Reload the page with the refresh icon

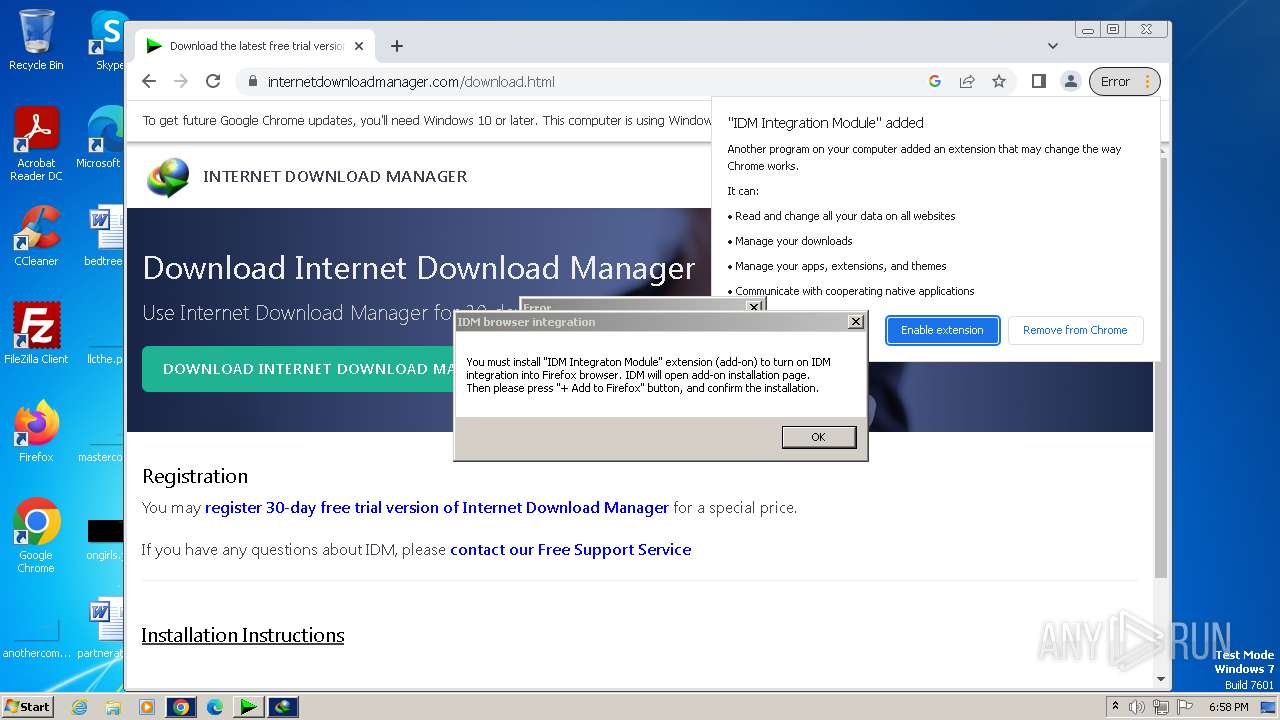[x=213, y=81]
